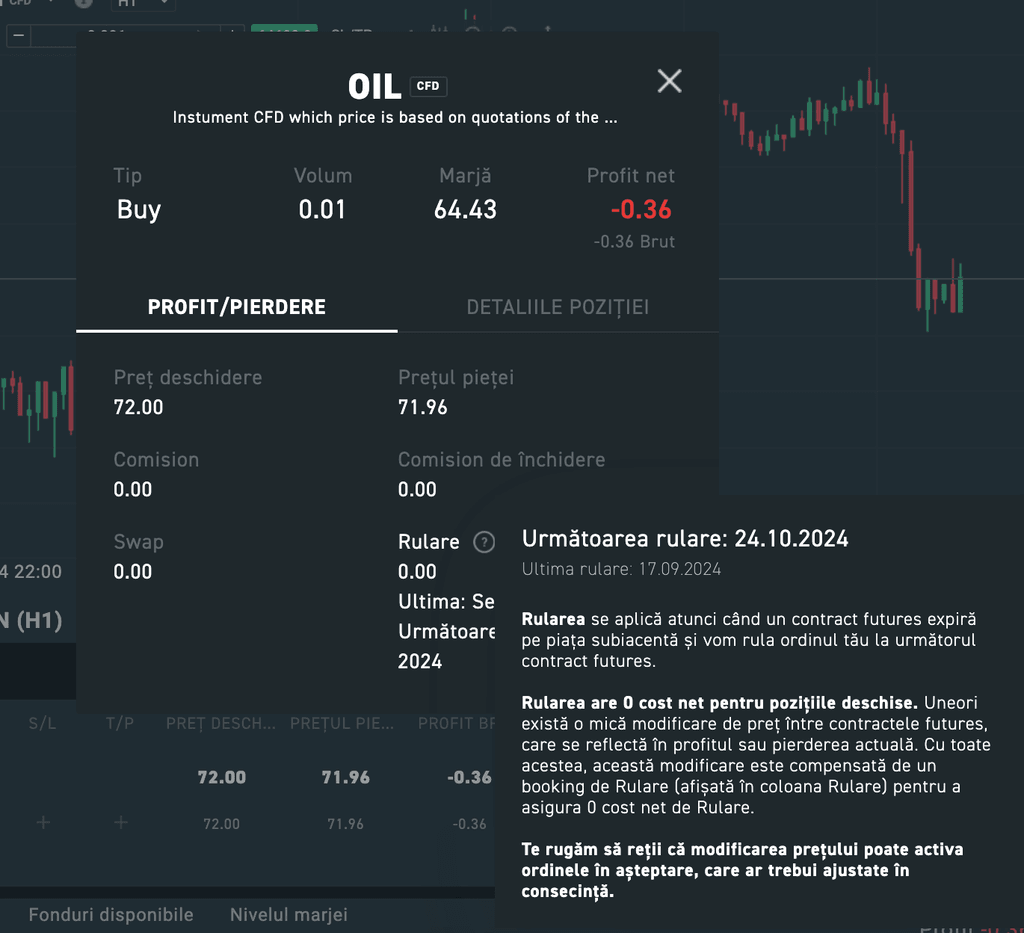Screen dimensions: 1024x933
Task: Sort by the S/L column header
Action: [x=43, y=723]
